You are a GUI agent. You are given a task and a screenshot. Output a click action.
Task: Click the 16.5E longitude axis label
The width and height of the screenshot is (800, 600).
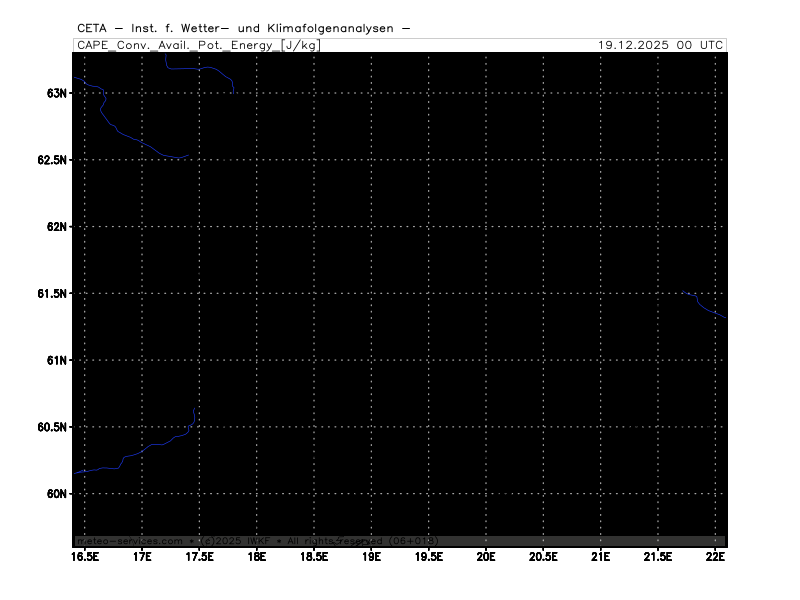pos(85,556)
